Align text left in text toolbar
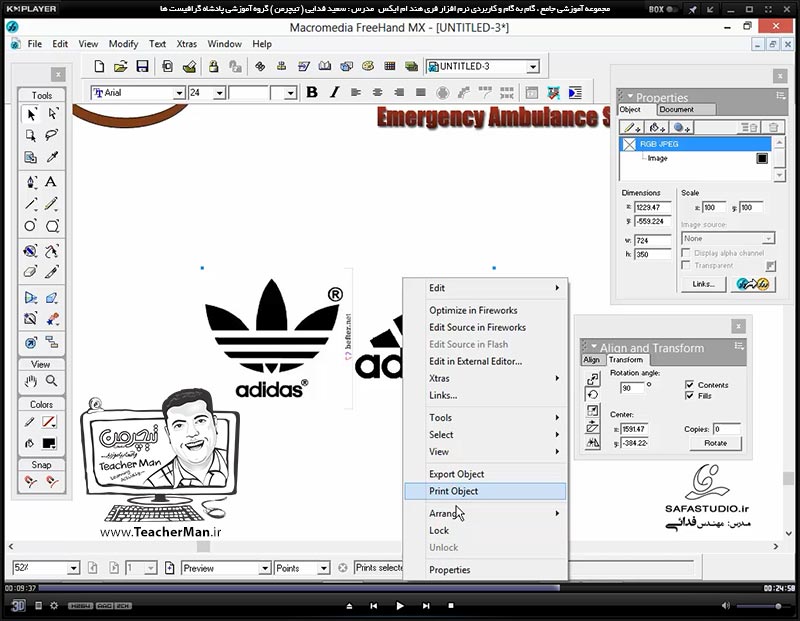This screenshot has width=800, height=621. (x=356, y=92)
